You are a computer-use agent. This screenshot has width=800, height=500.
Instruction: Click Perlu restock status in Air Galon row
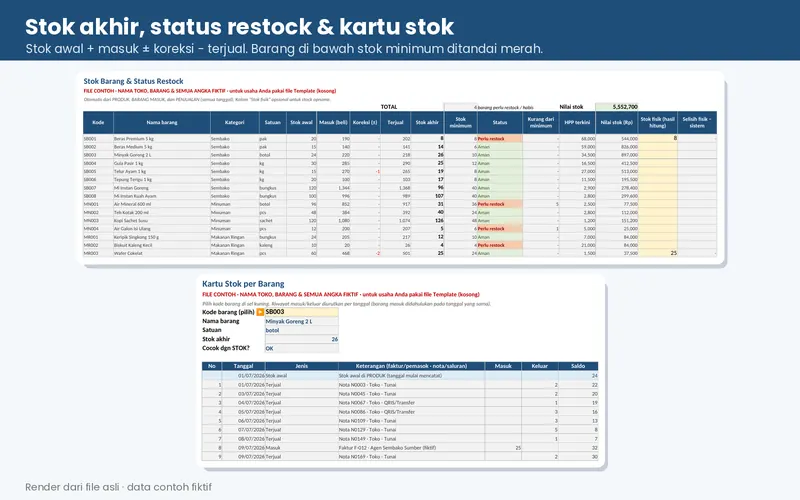[499, 229]
